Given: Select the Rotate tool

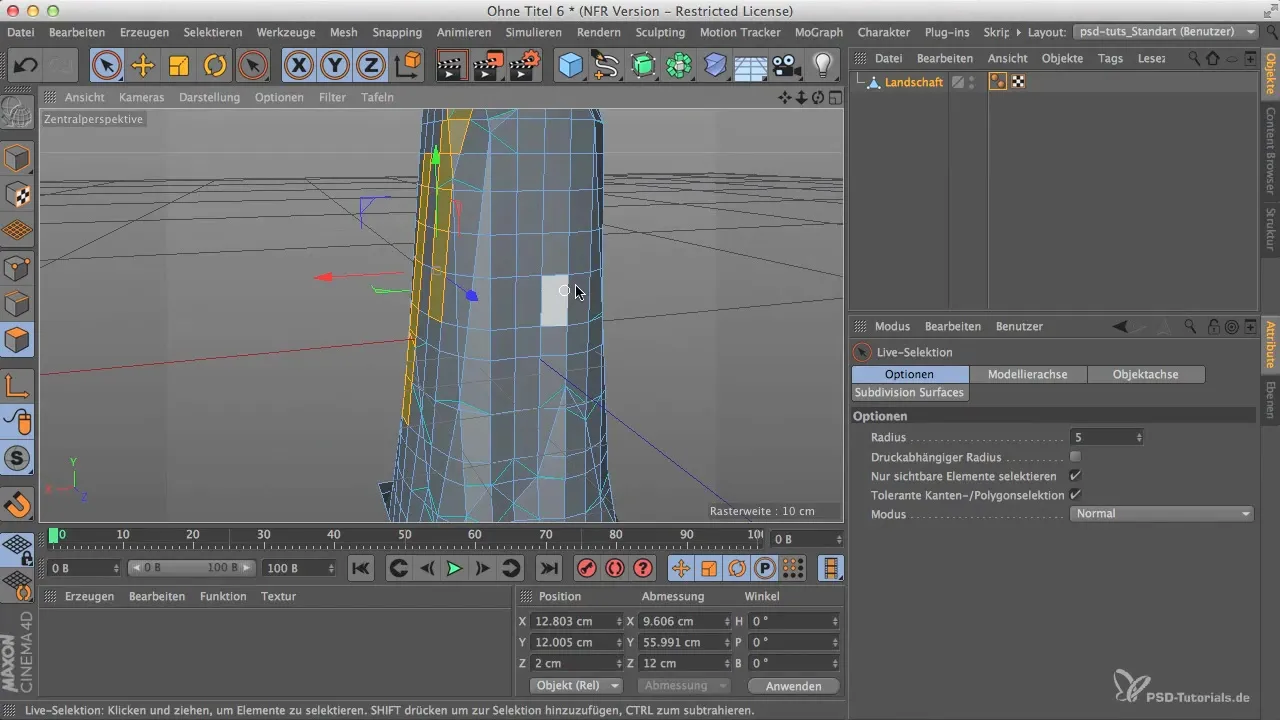Looking at the screenshot, I should (x=215, y=66).
